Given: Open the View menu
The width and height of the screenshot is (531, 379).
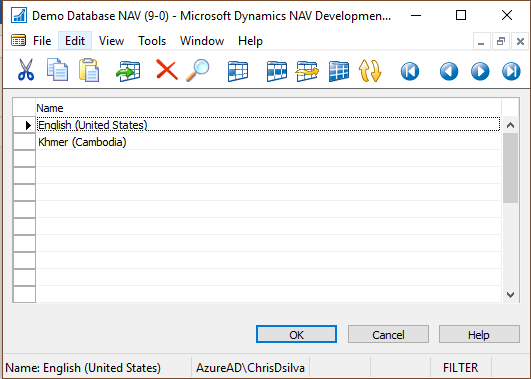Looking at the screenshot, I should (x=111, y=41).
